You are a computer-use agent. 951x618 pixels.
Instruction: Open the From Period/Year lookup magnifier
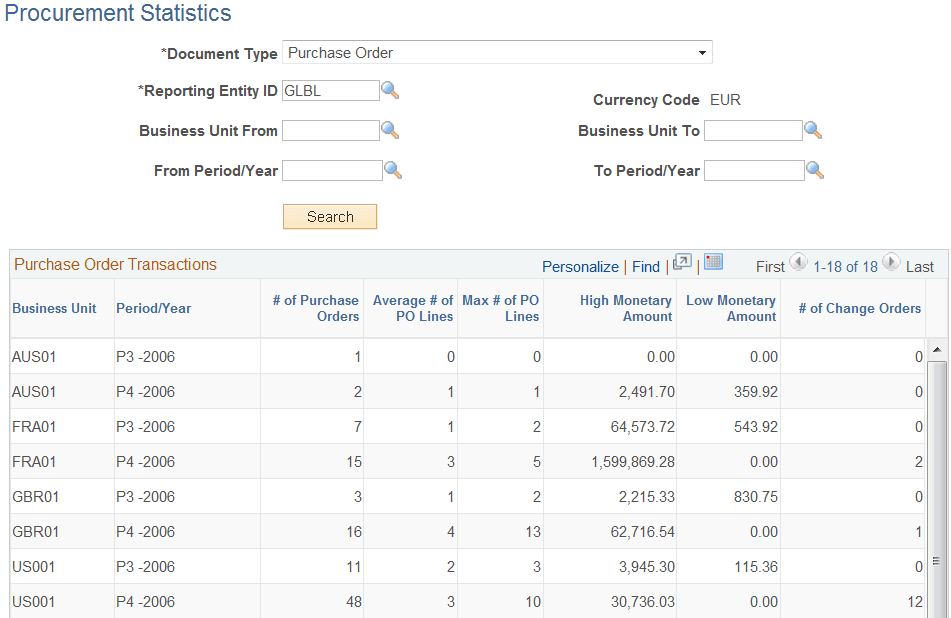coord(392,170)
